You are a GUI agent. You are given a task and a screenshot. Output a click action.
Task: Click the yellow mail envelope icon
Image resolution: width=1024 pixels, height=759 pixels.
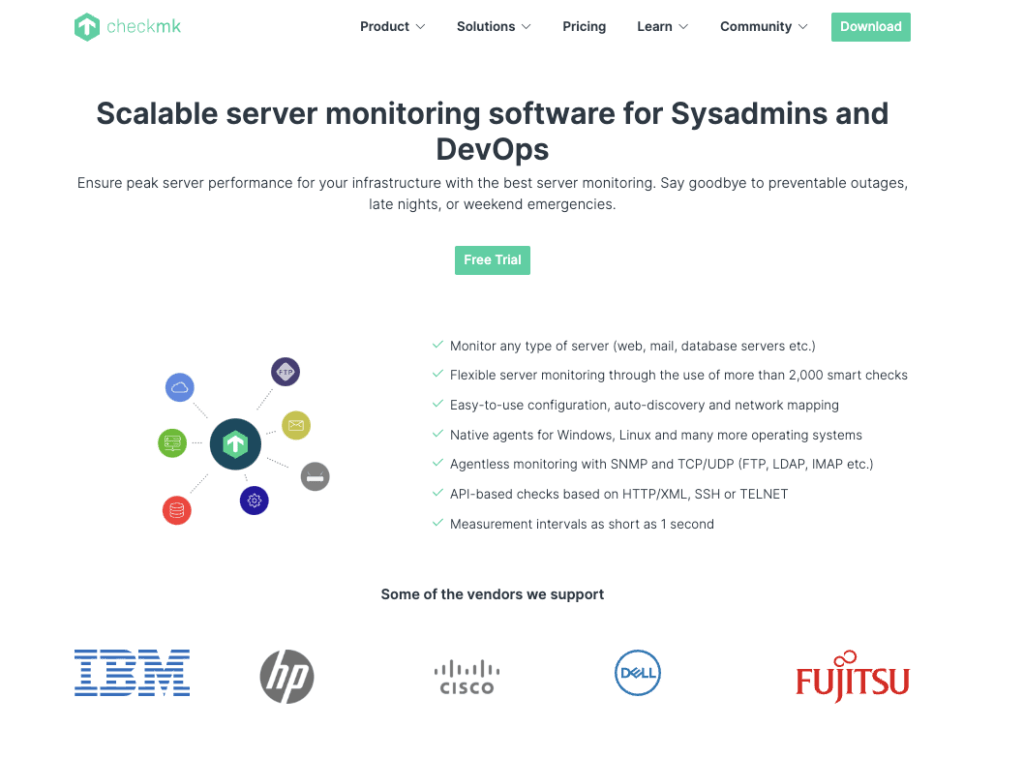point(296,425)
